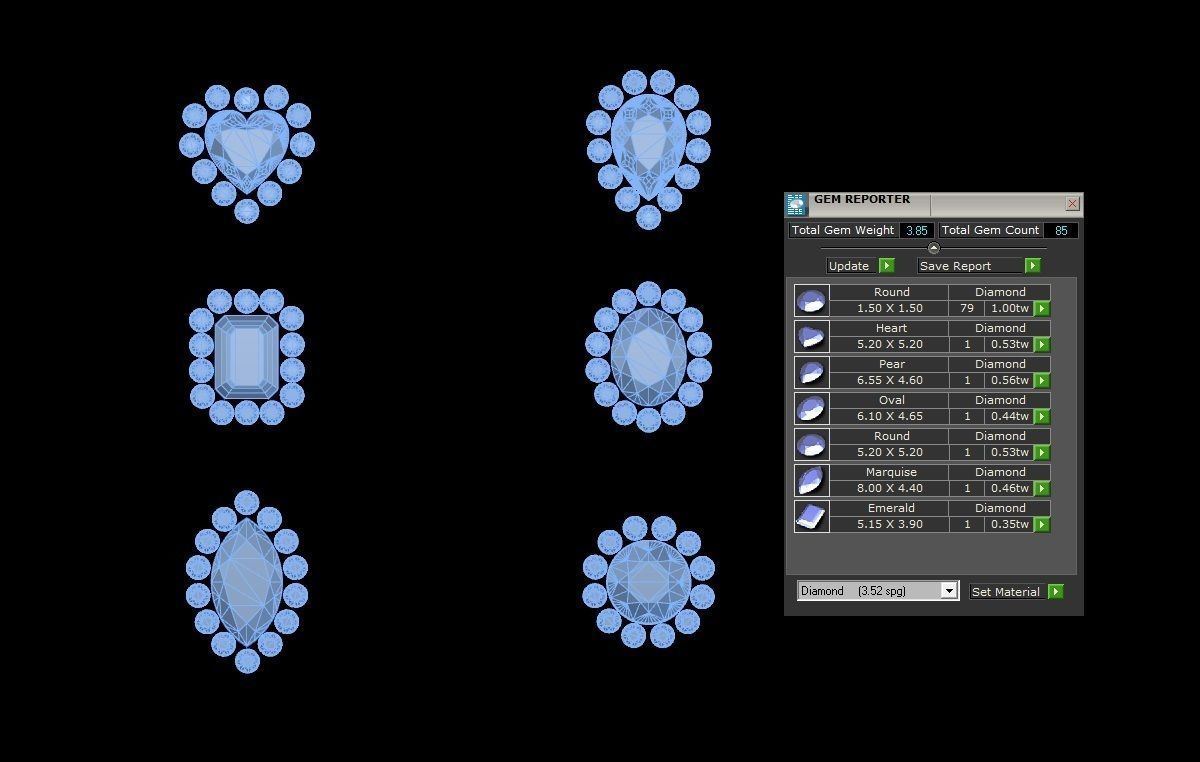This screenshot has height=762, width=1200.
Task: Click the '0.44tw' weight cell
Action: pos(1009,417)
